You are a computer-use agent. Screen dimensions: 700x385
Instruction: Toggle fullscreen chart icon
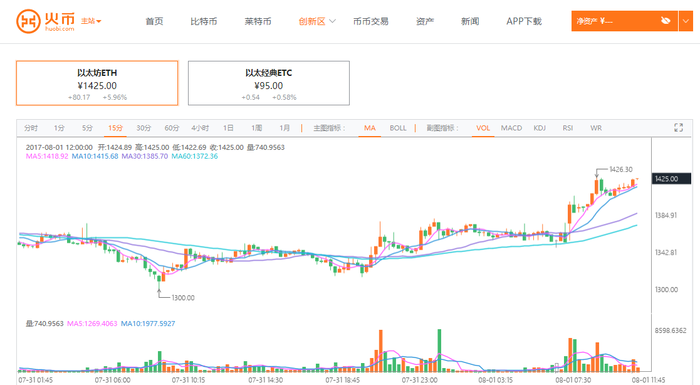point(679,128)
